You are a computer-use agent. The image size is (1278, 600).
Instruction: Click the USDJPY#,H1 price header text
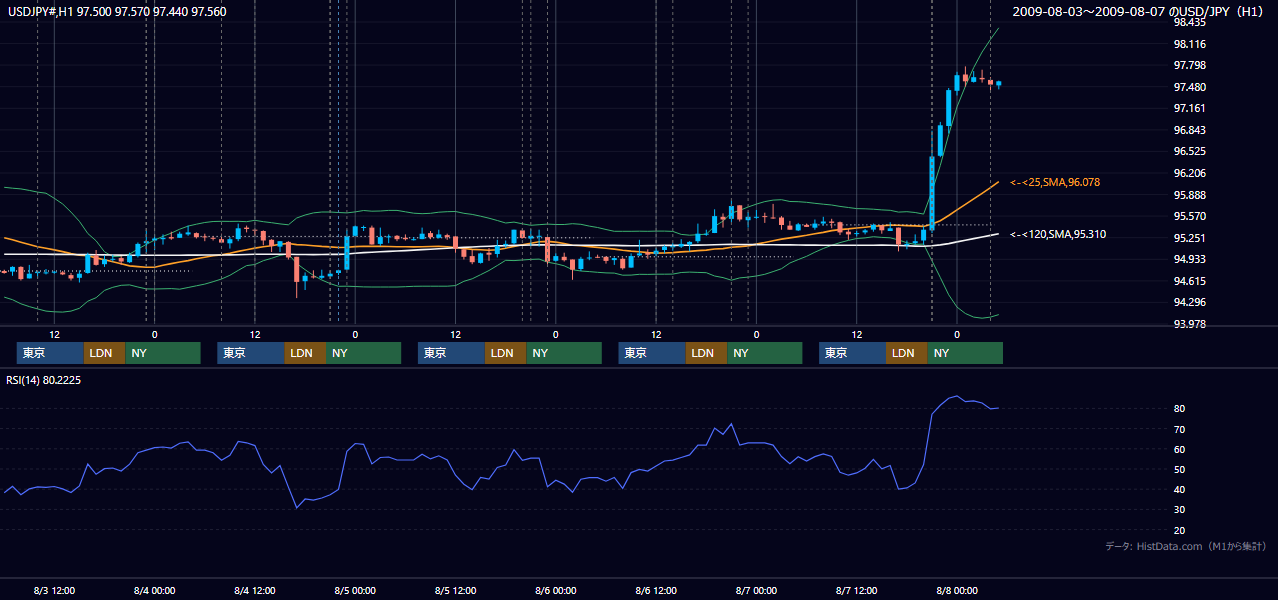[x=117, y=11]
